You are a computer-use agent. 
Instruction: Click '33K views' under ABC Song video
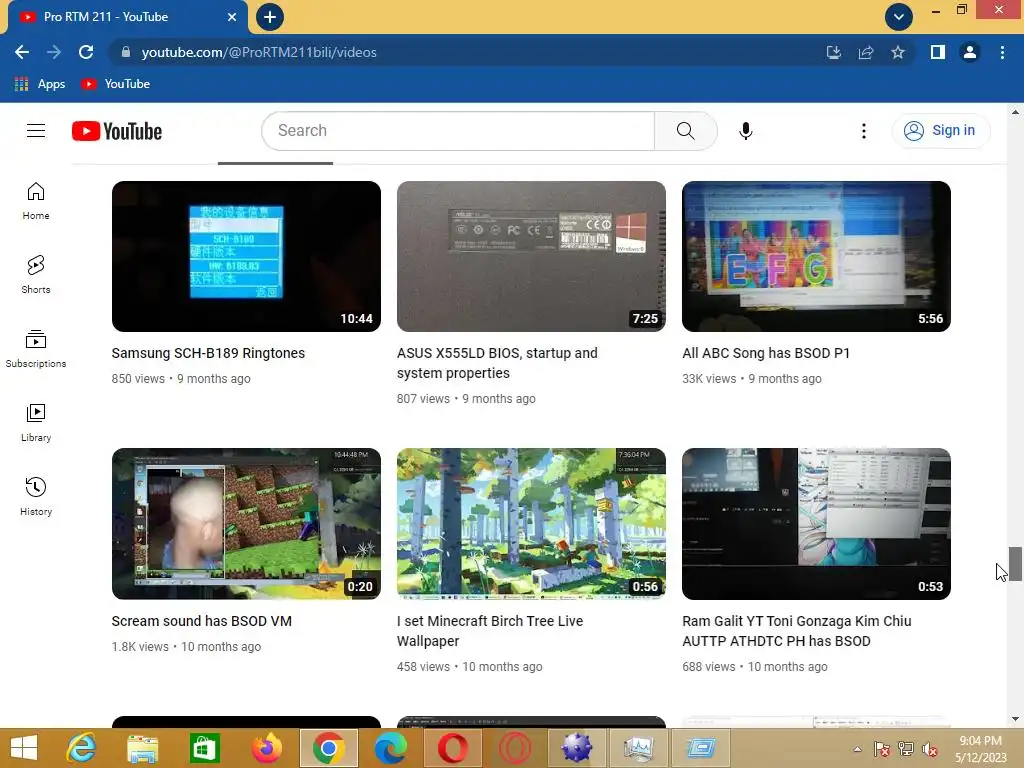[x=709, y=379]
